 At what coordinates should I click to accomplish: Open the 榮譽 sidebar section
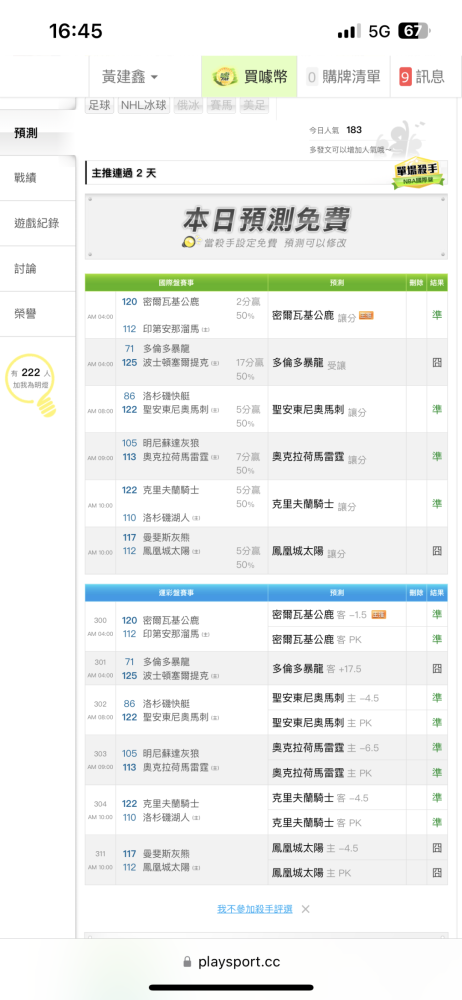pyautogui.click(x=38, y=314)
